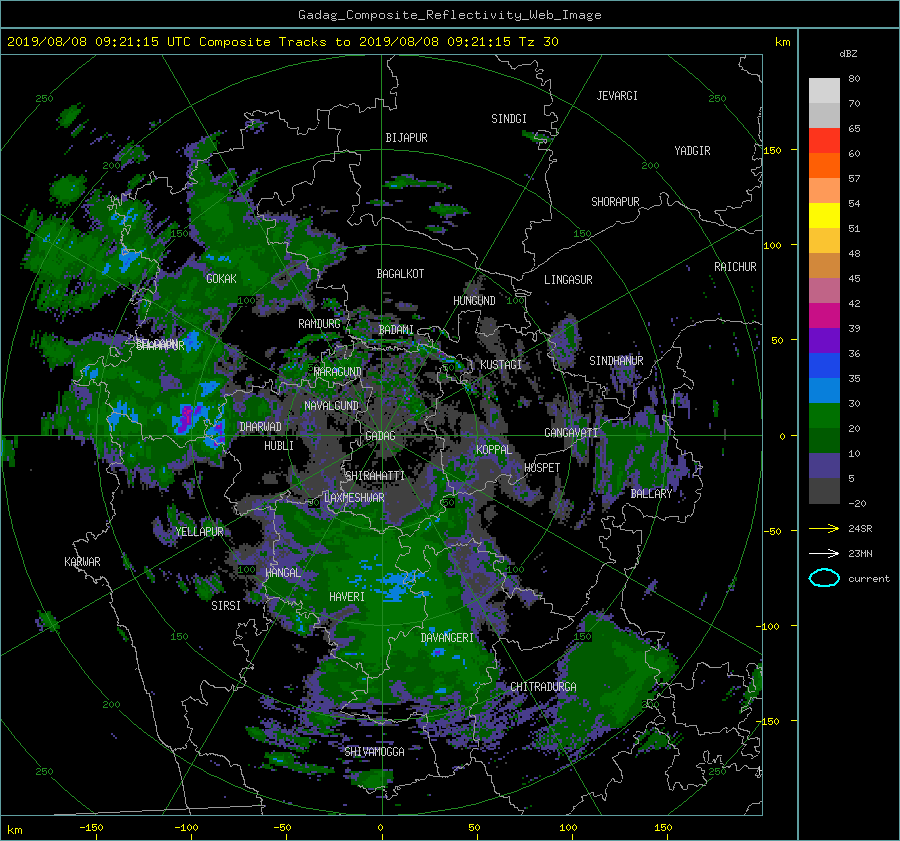Click the cyan current-track ellipse icon
The height and width of the screenshot is (841, 900).
[x=824, y=578]
